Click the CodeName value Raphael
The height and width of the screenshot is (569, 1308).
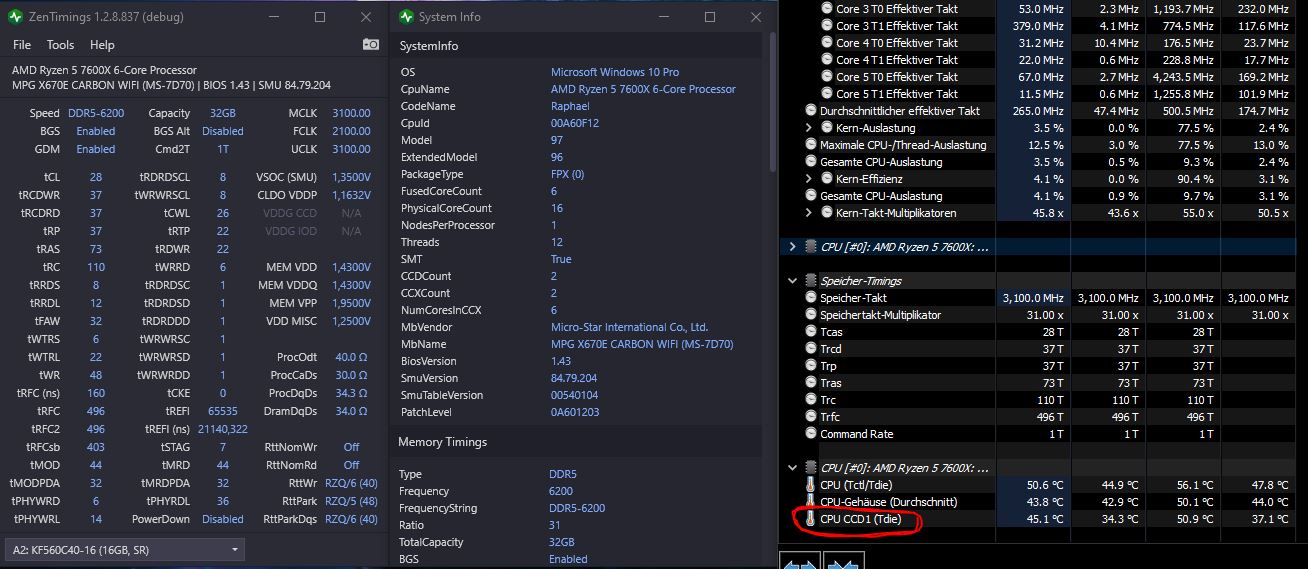pyautogui.click(x=570, y=106)
